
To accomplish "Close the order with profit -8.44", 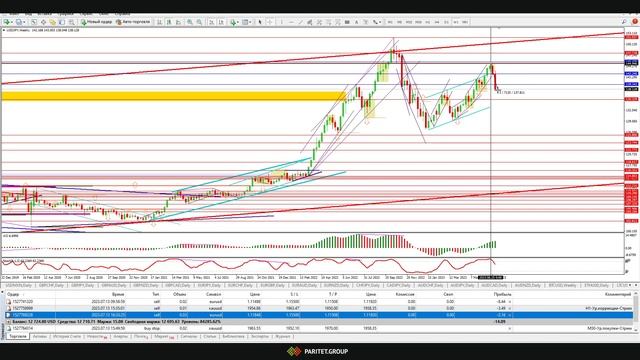I will point(510,302).
